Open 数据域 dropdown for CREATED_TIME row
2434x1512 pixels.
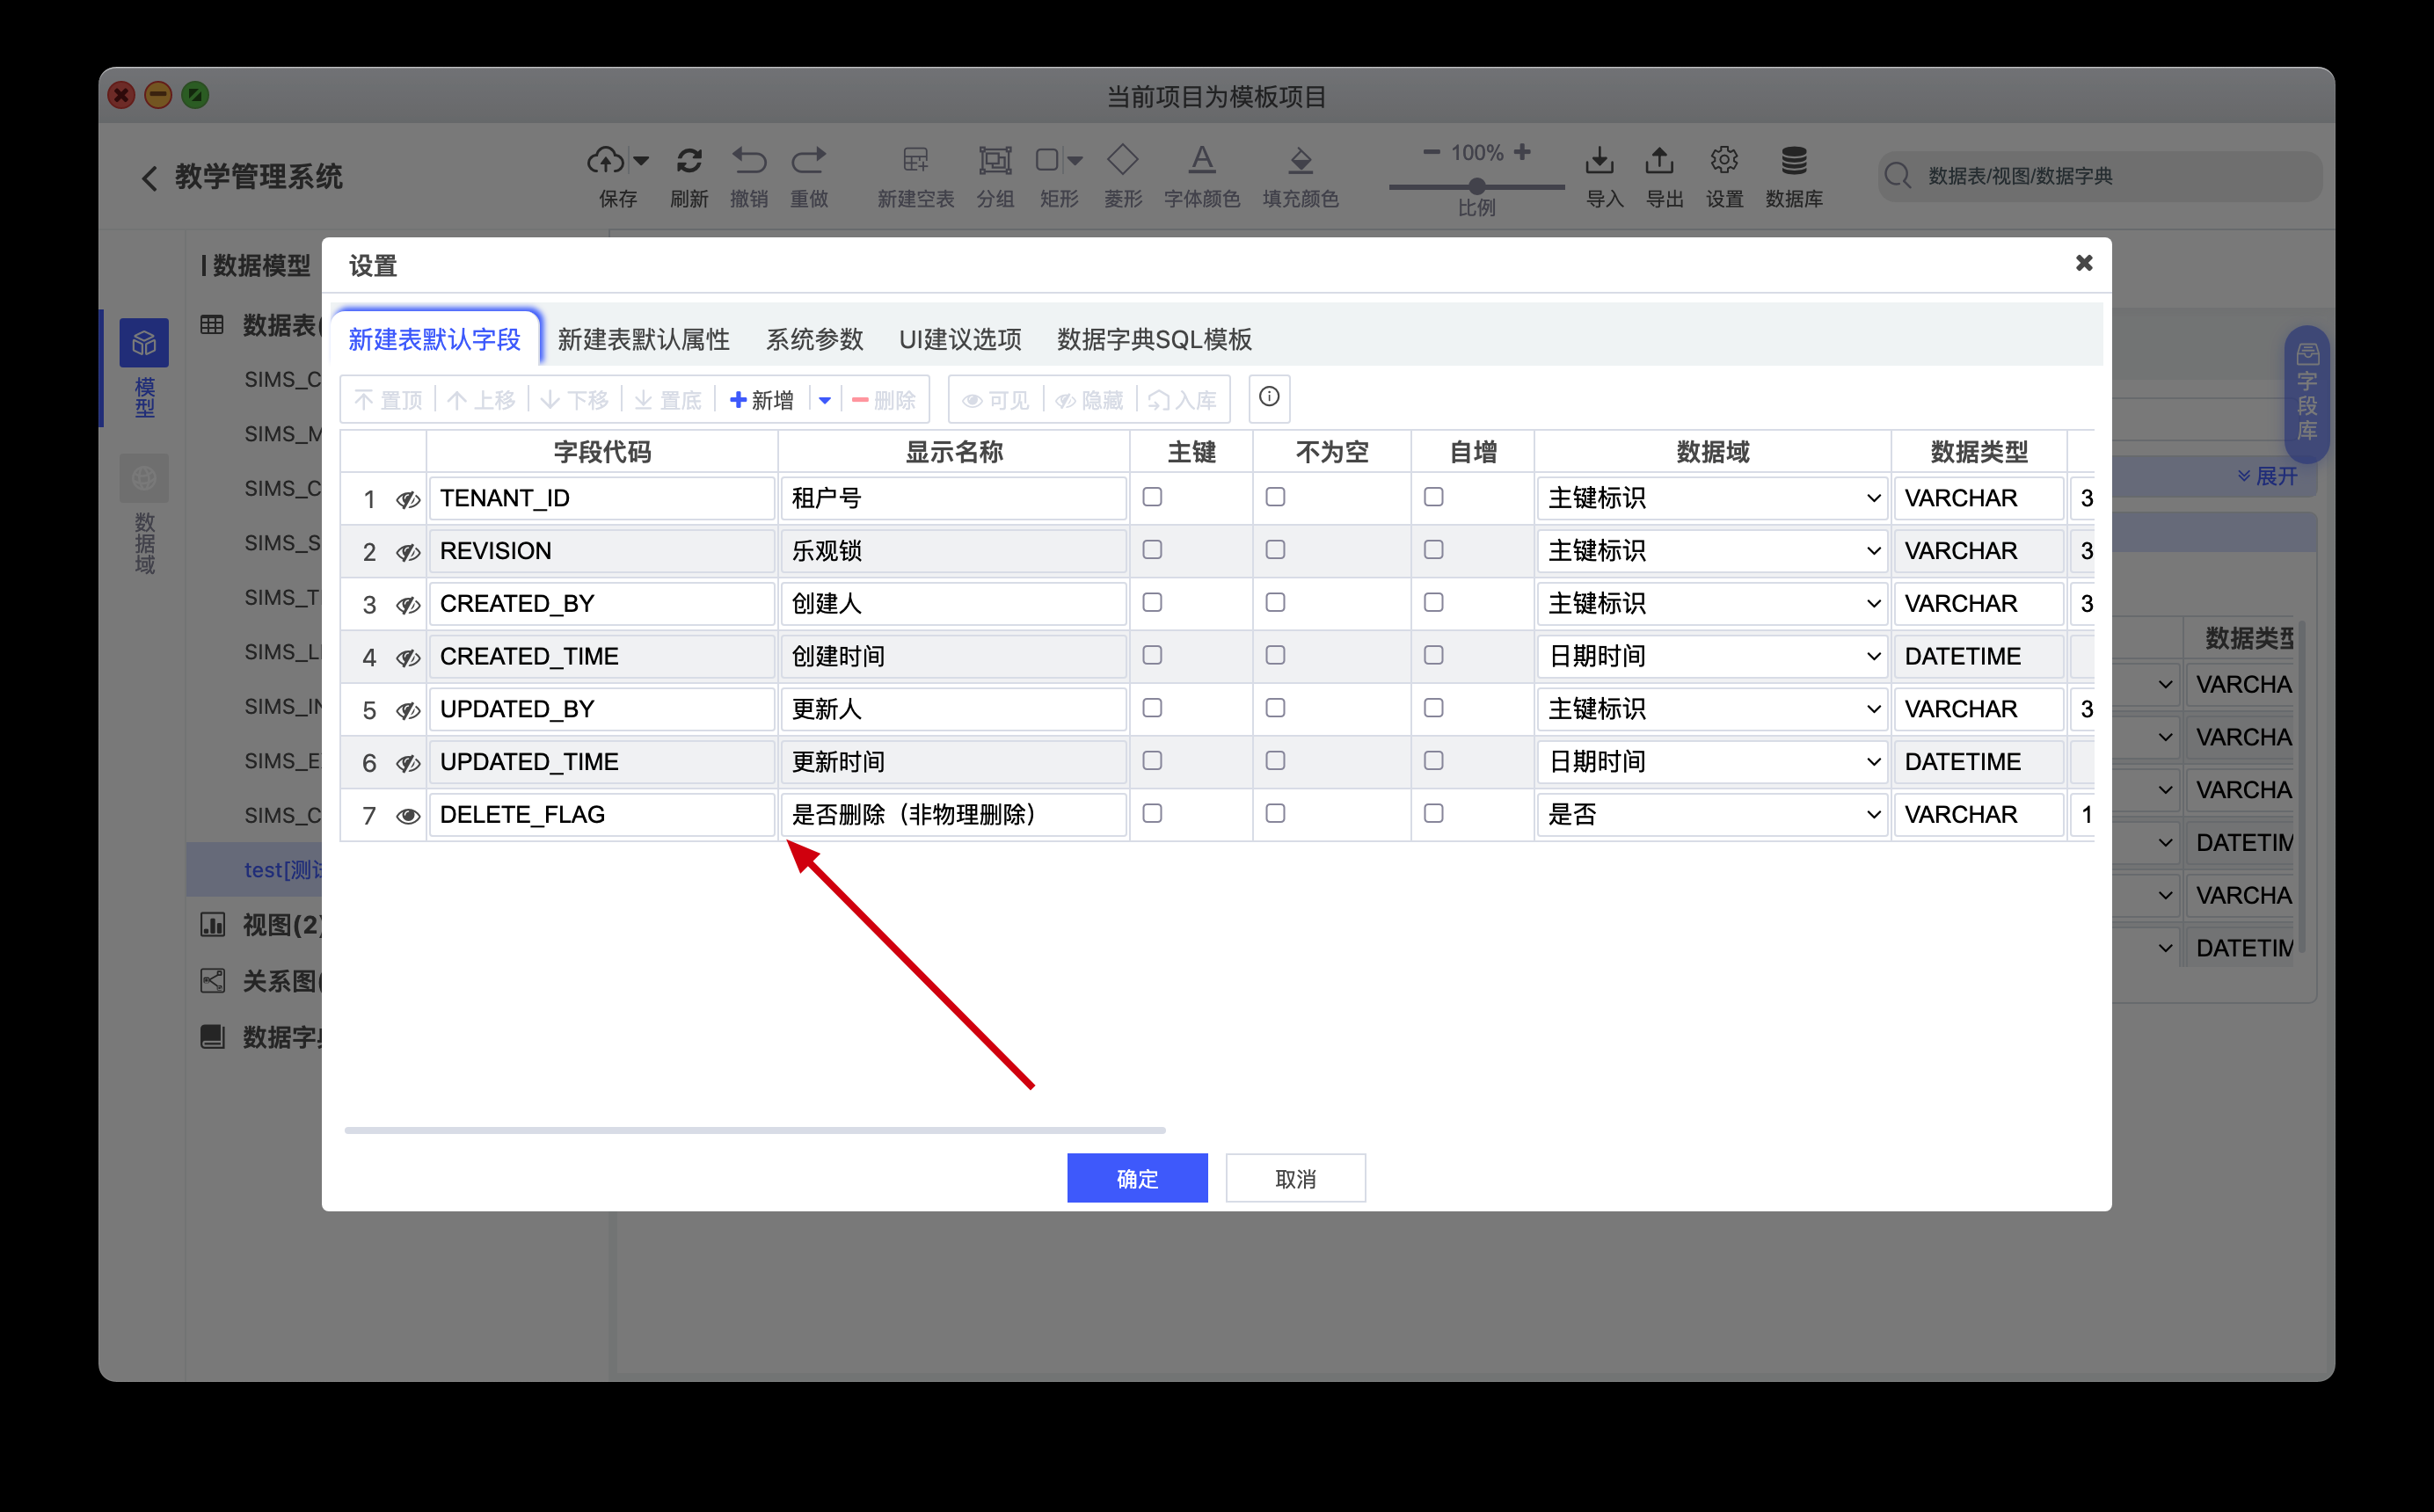coord(1711,656)
